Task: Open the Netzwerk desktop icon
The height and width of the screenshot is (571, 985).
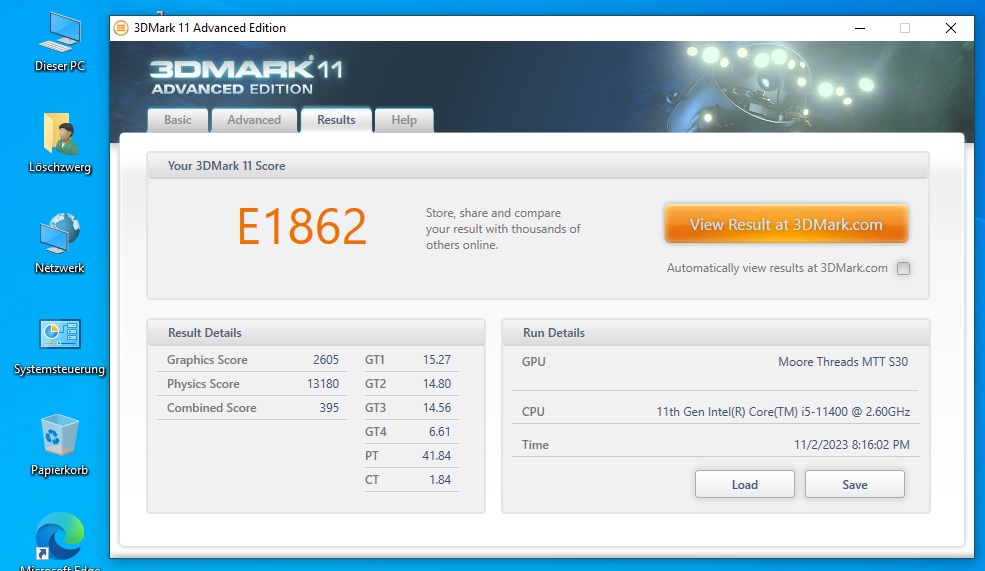Action: click(x=60, y=243)
